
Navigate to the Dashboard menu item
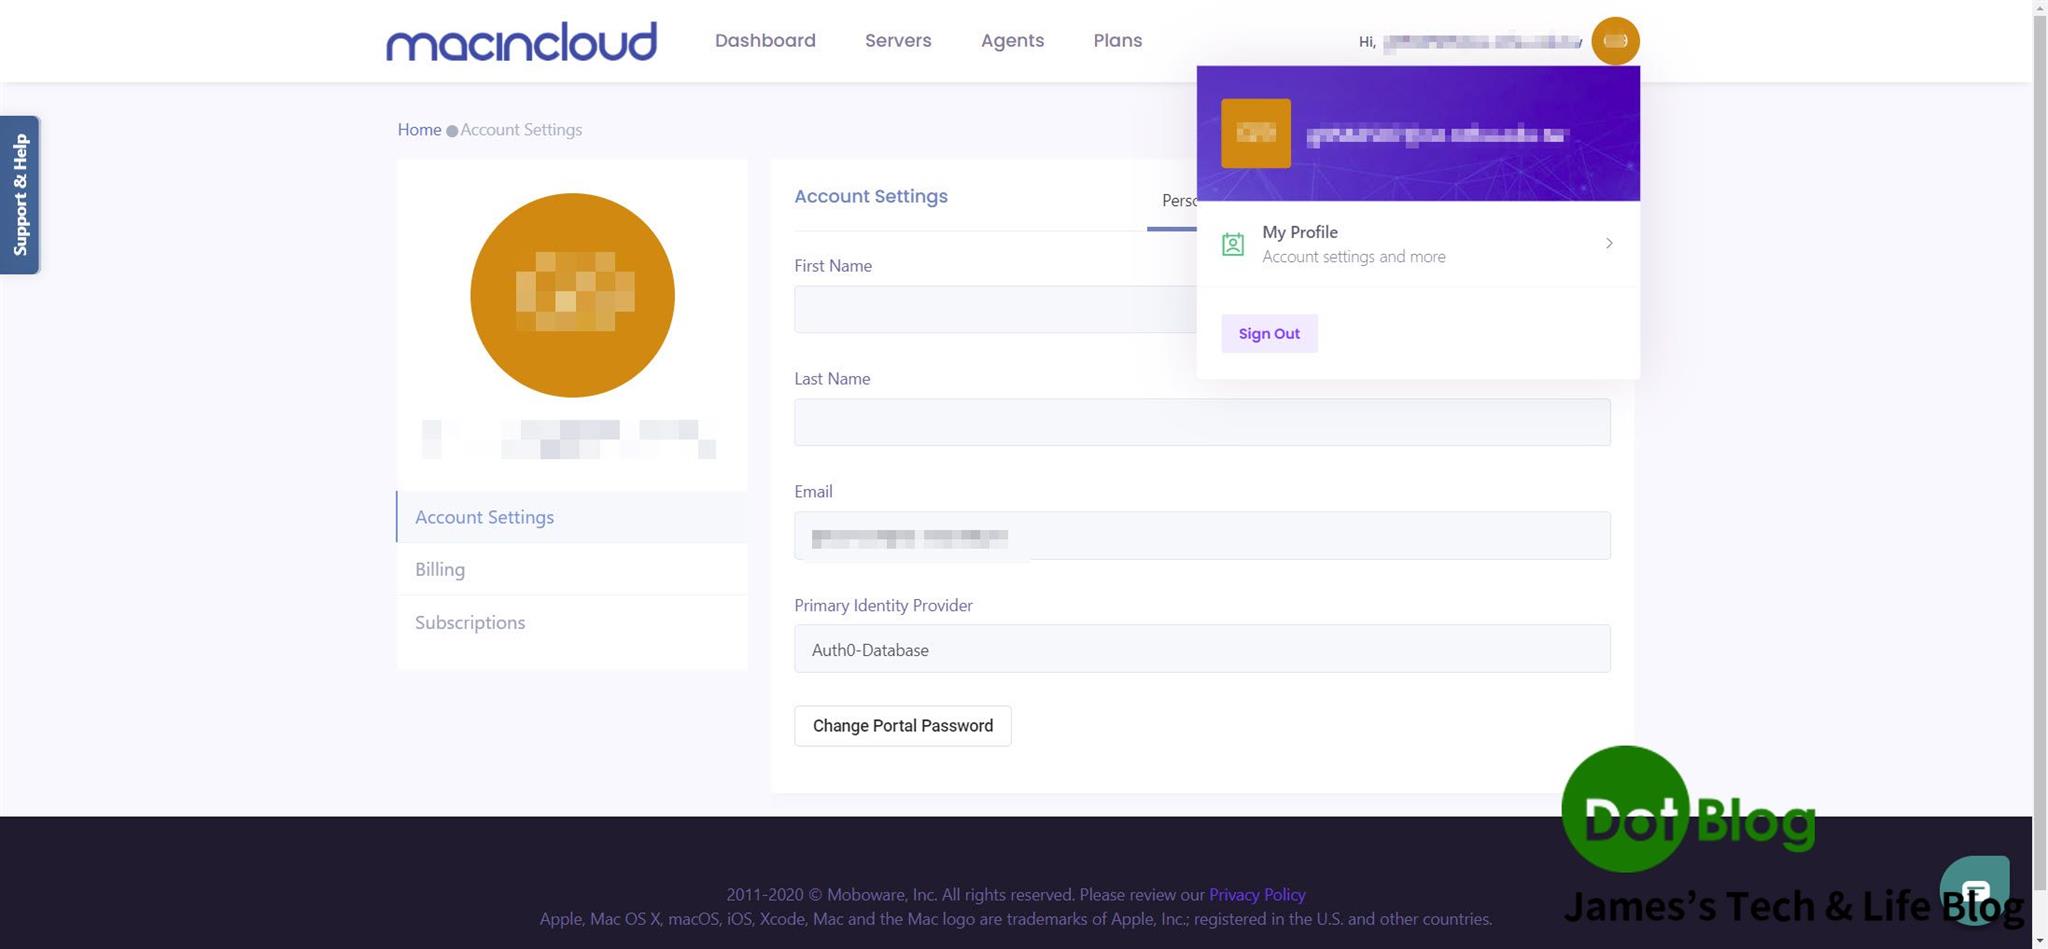(764, 40)
